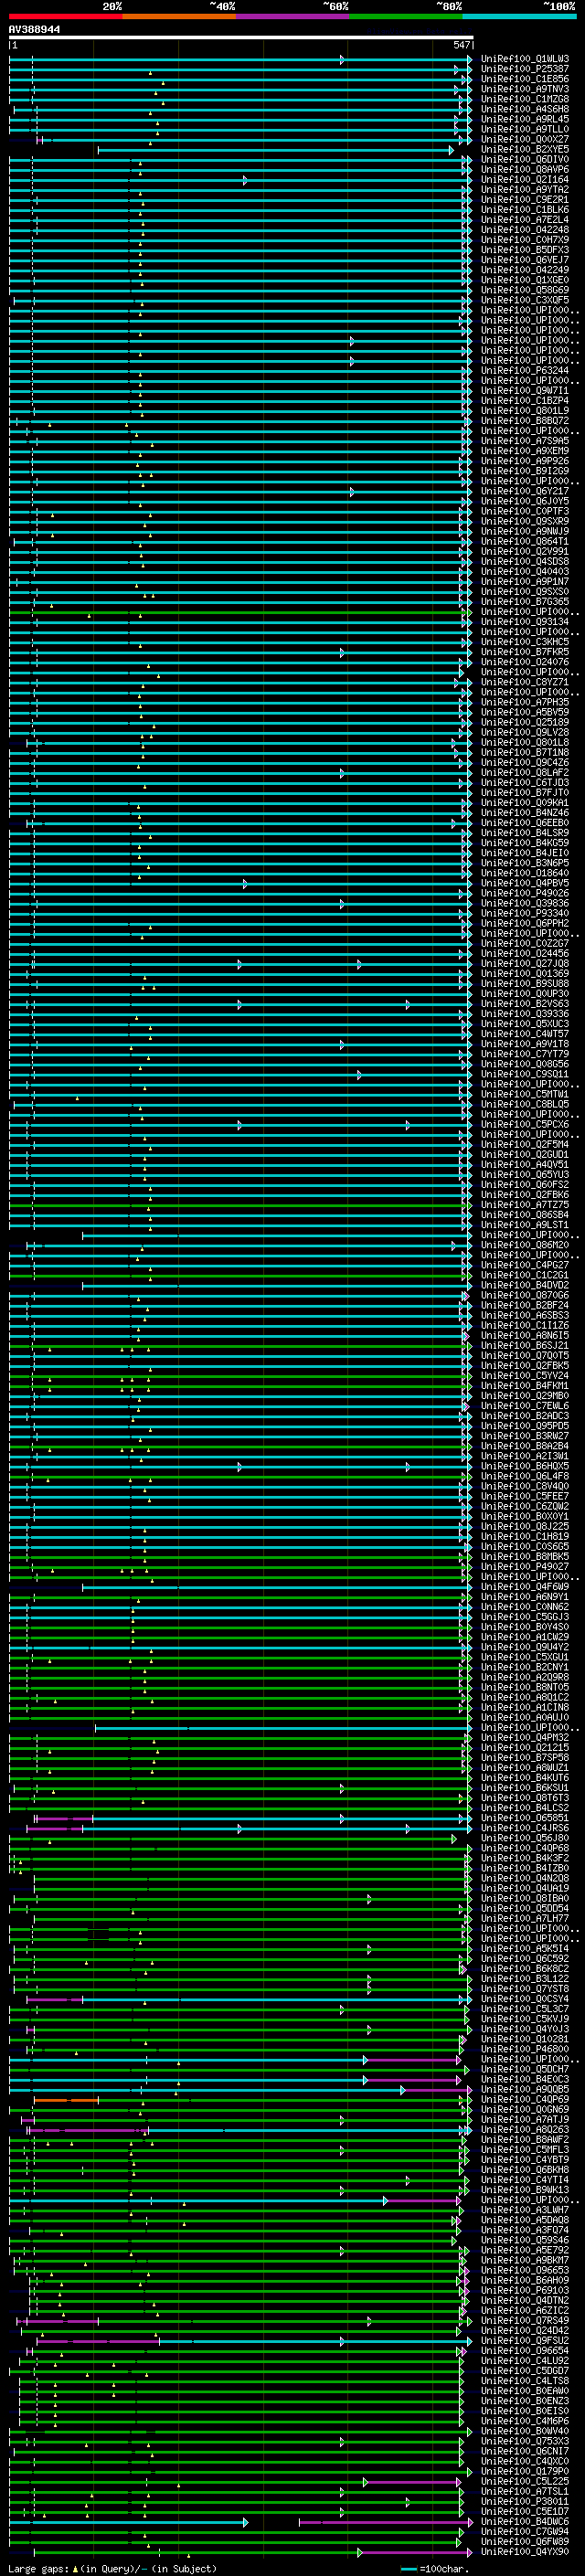Click the UniRef100_B4DWC6 hit label
This screenshot has width=585, height=2576.
524,2521
